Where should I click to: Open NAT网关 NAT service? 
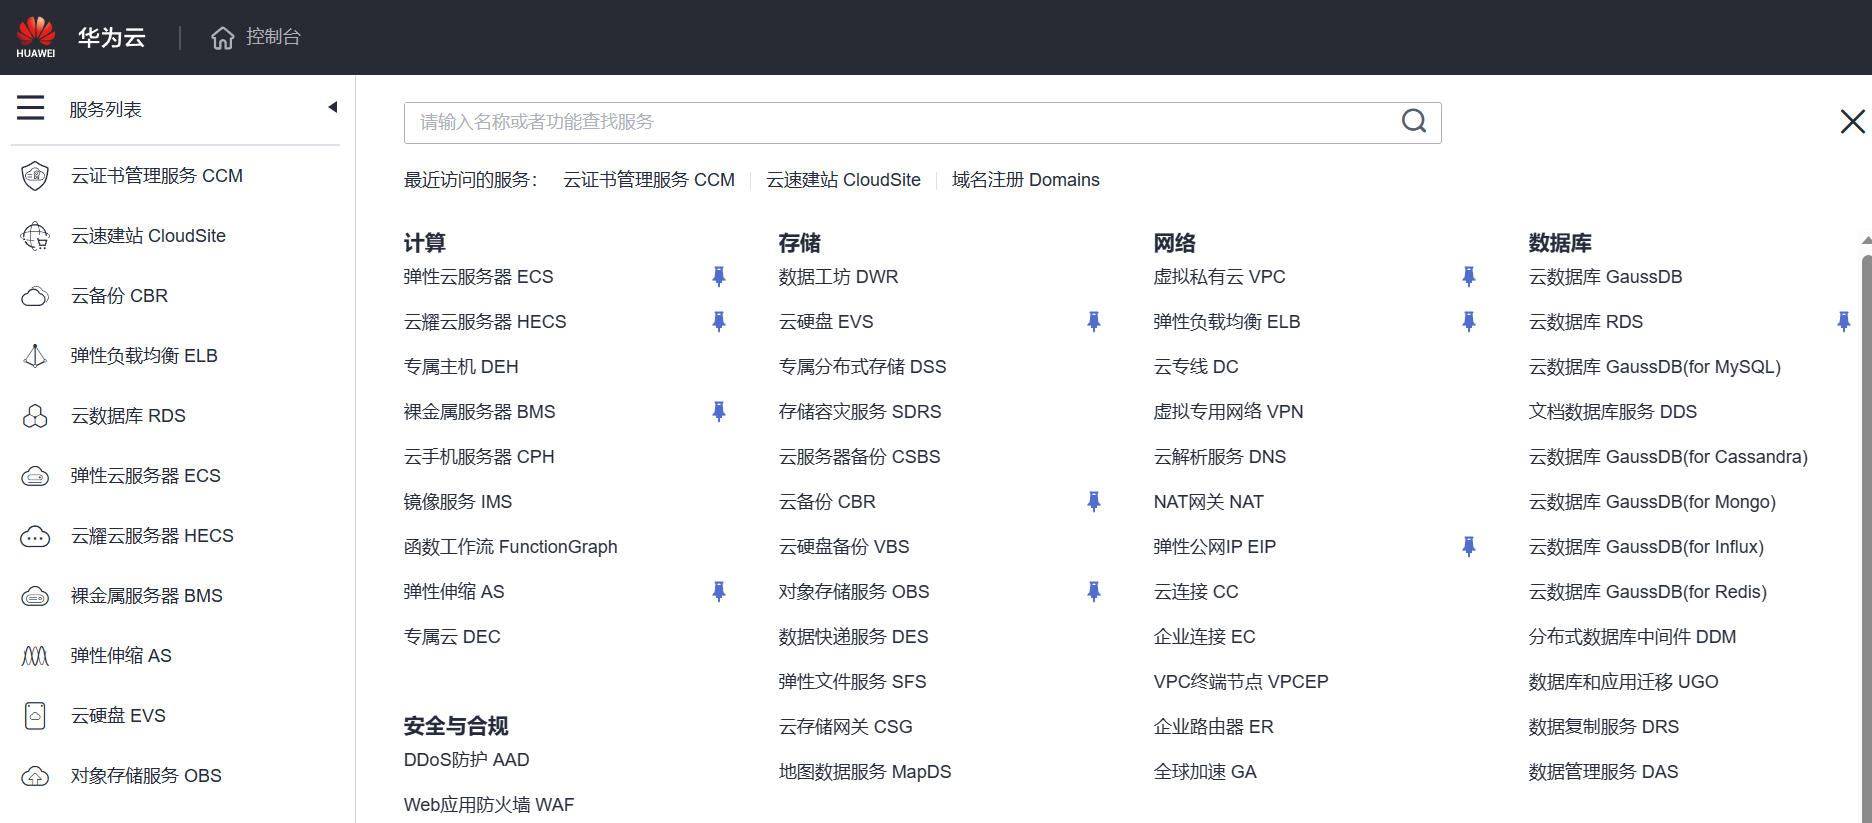1208,502
